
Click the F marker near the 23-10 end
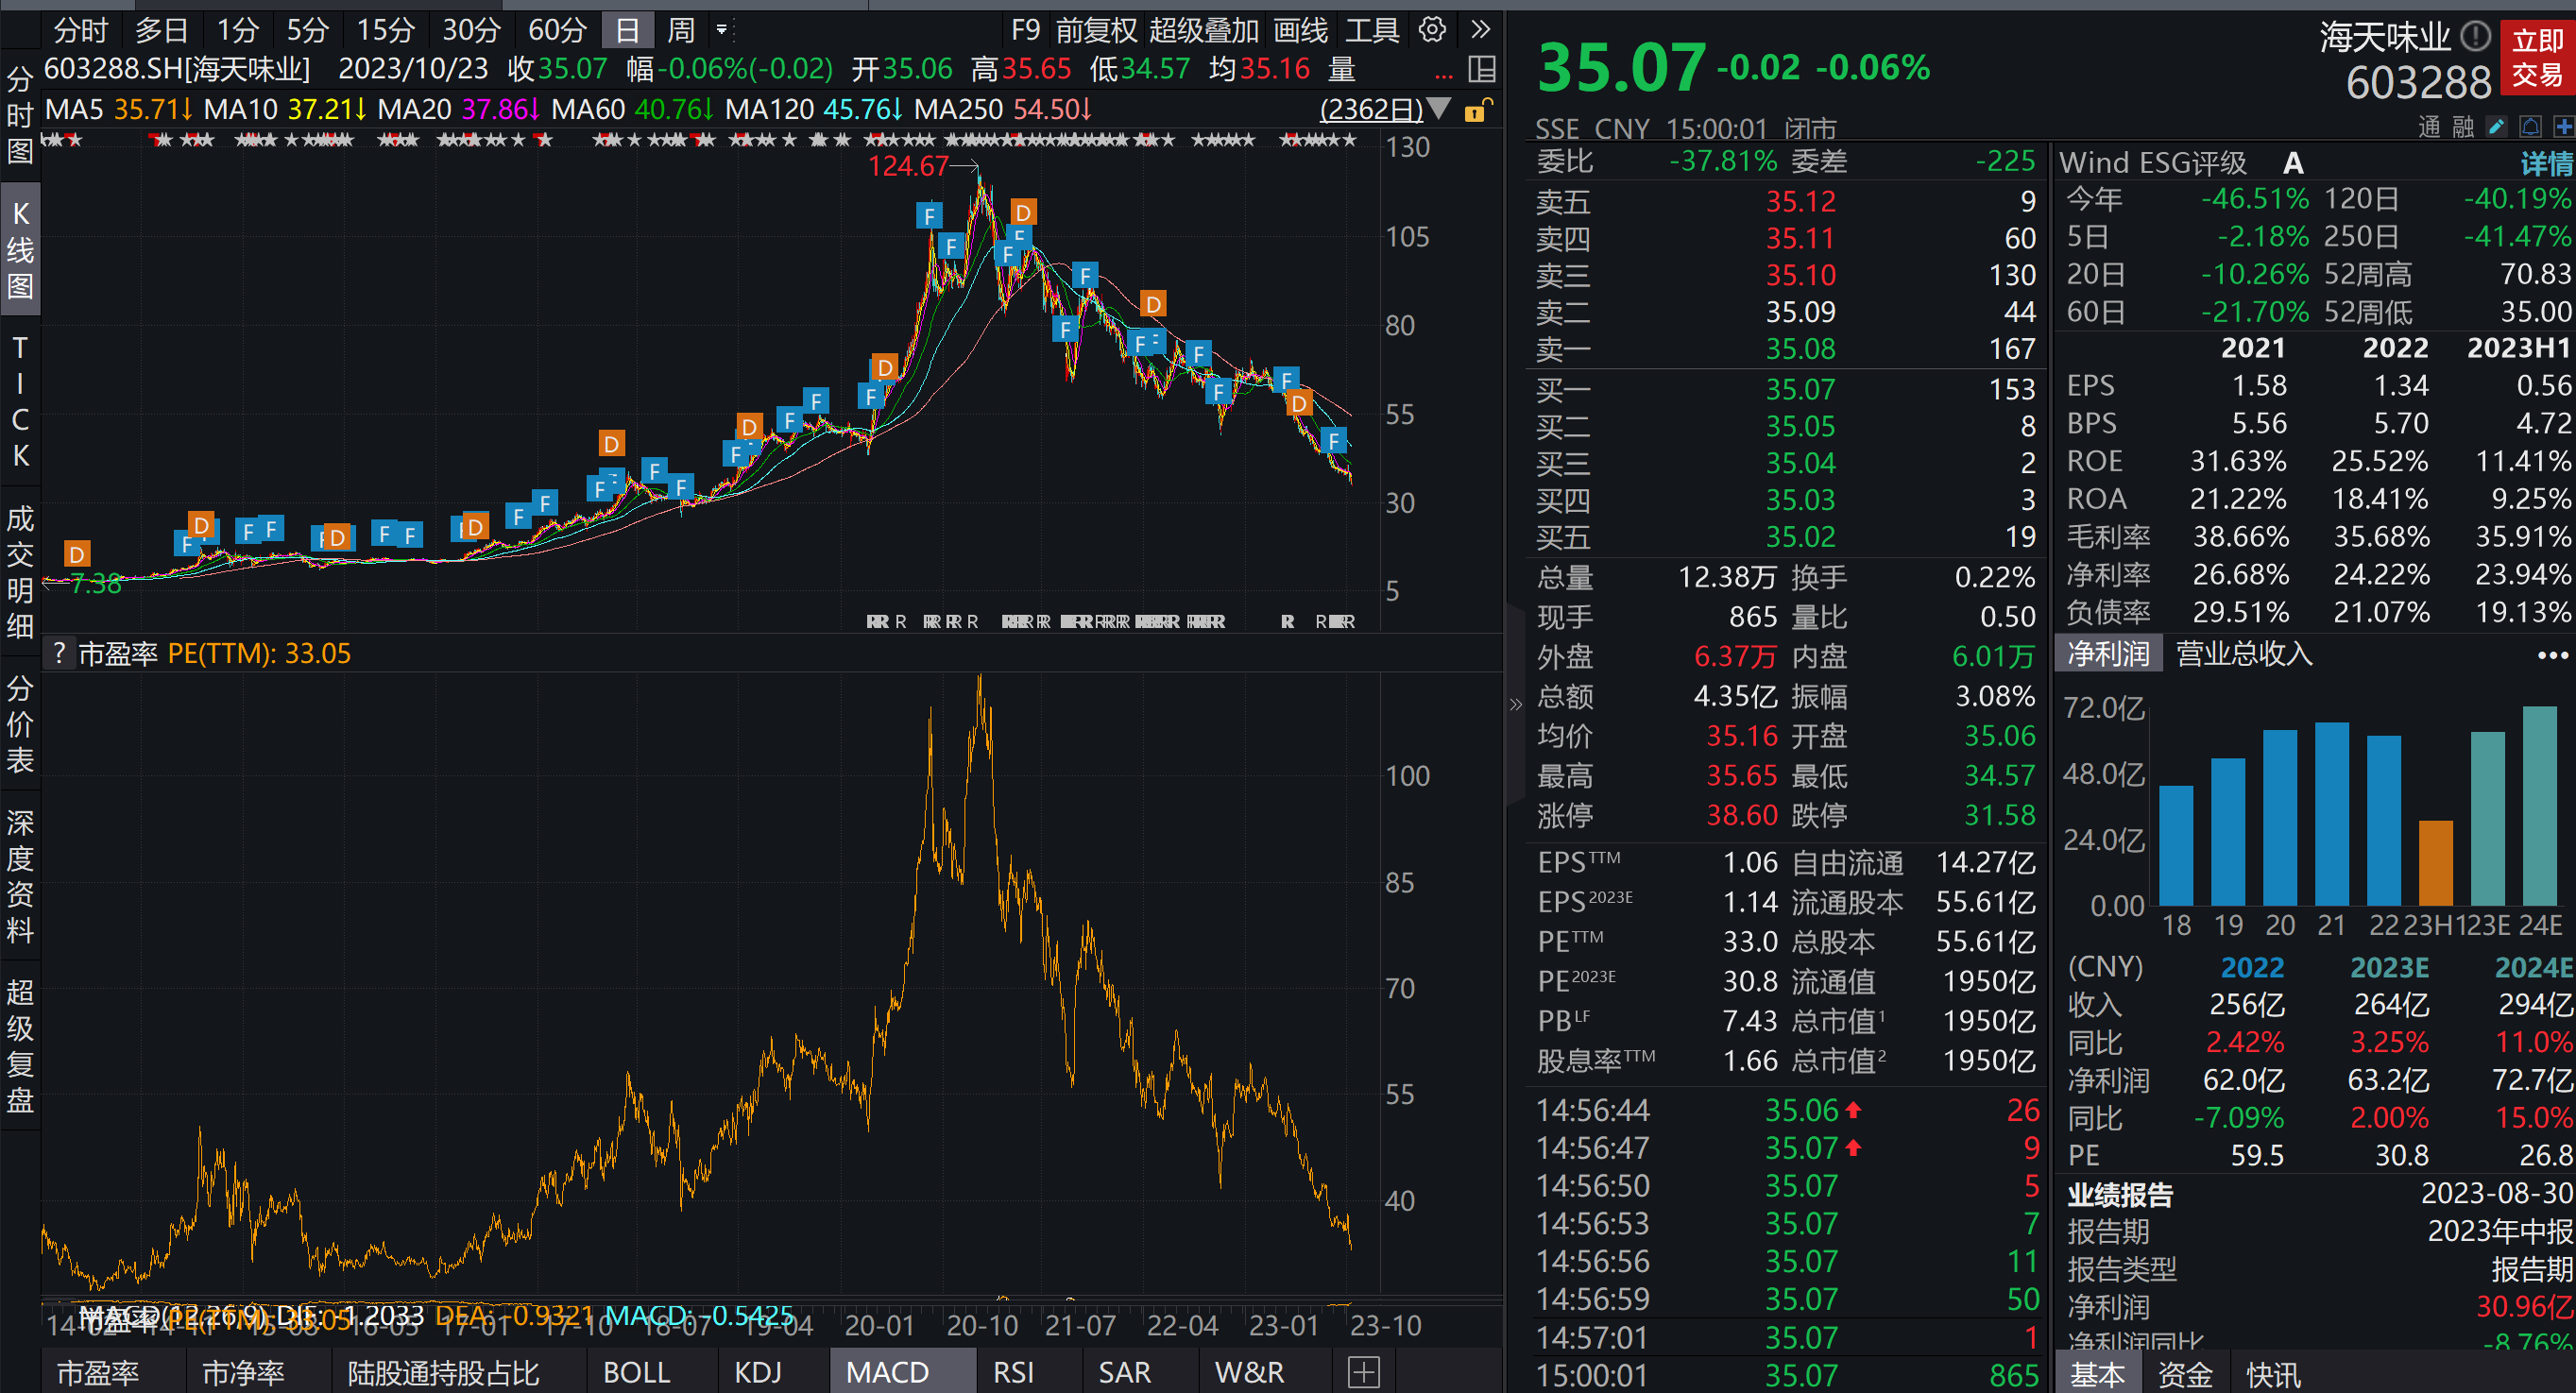point(1333,440)
